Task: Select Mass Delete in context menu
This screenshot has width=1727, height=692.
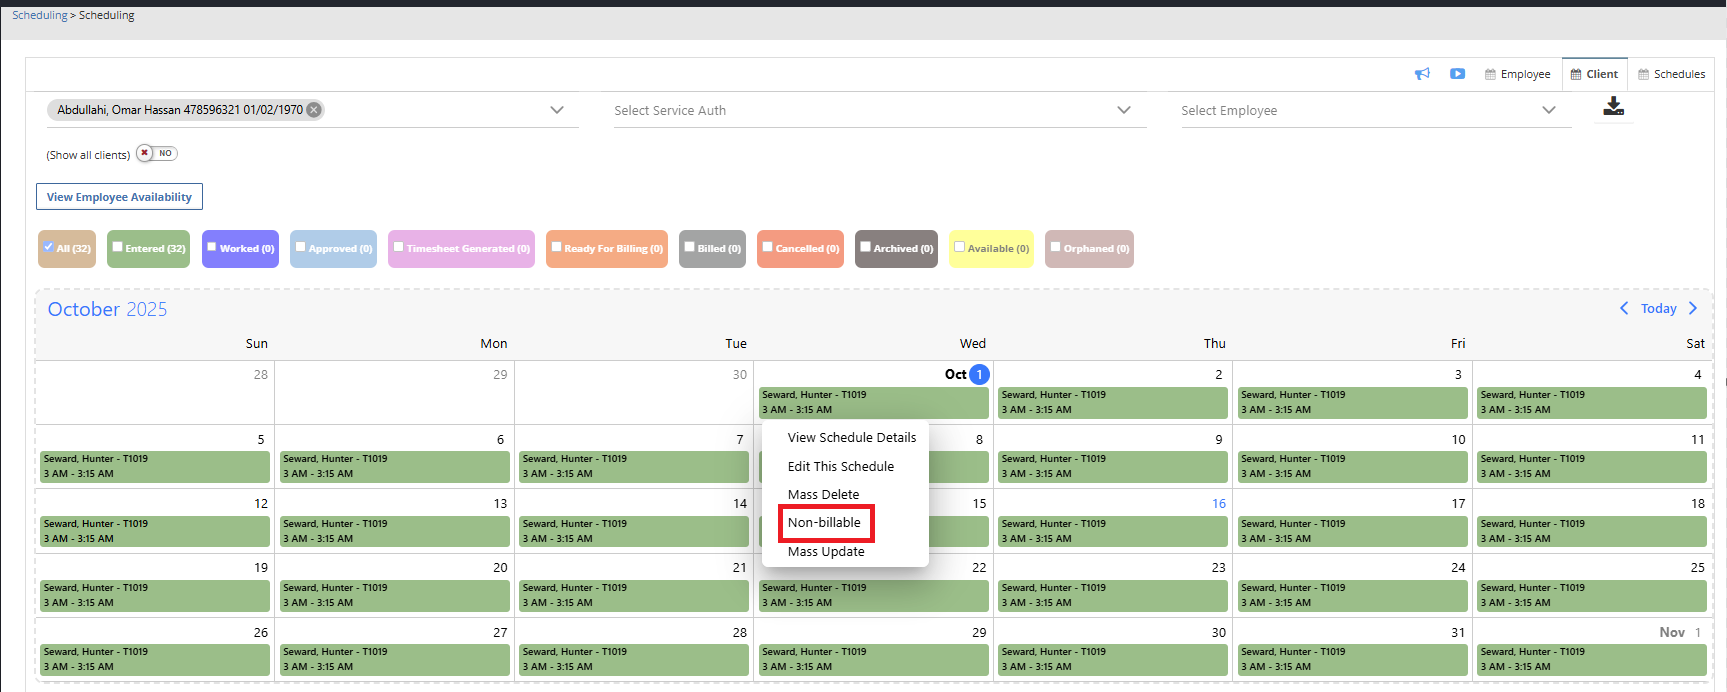Action: coord(823,494)
